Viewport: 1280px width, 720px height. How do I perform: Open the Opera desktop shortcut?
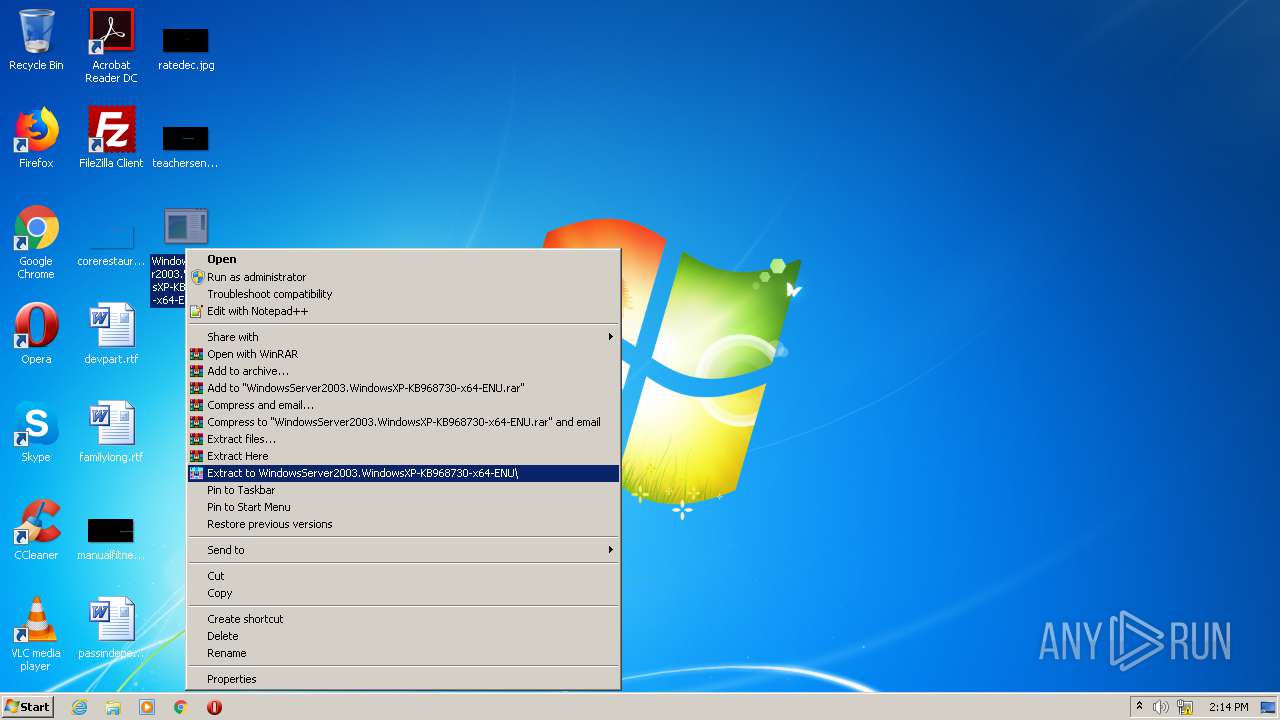pyautogui.click(x=36, y=334)
